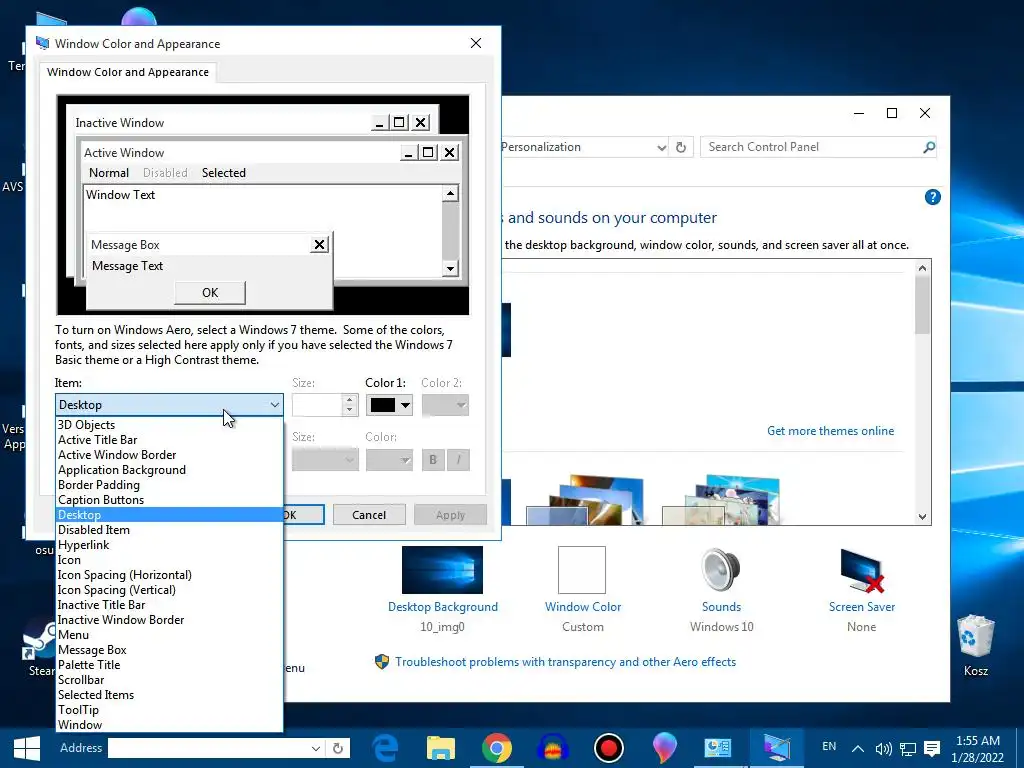Click the network tray icon
1024x768 pixels.
(908, 749)
